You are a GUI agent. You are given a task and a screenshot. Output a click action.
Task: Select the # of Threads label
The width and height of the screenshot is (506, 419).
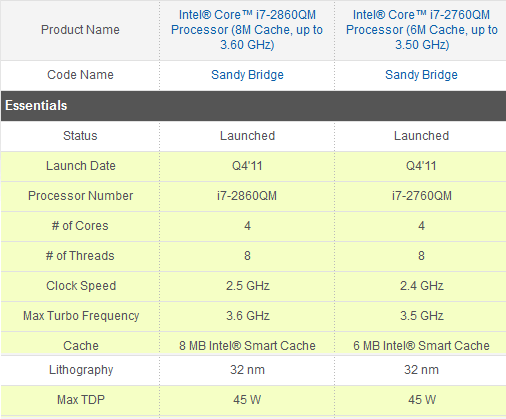tap(80, 256)
